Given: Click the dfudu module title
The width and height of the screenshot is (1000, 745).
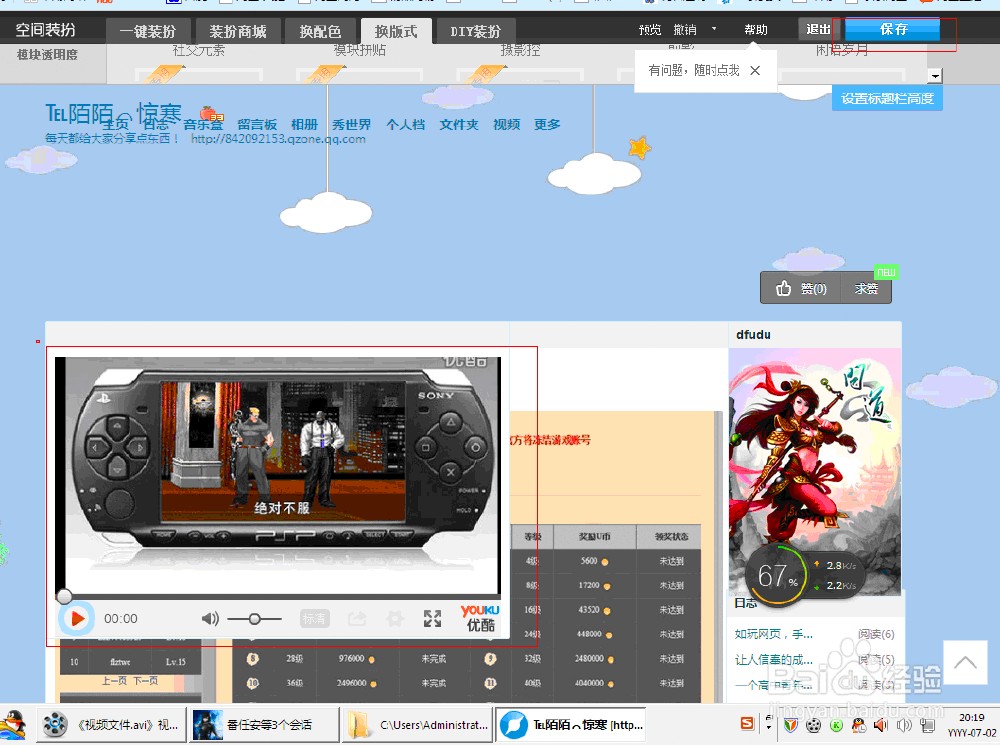Looking at the screenshot, I should (x=753, y=334).
